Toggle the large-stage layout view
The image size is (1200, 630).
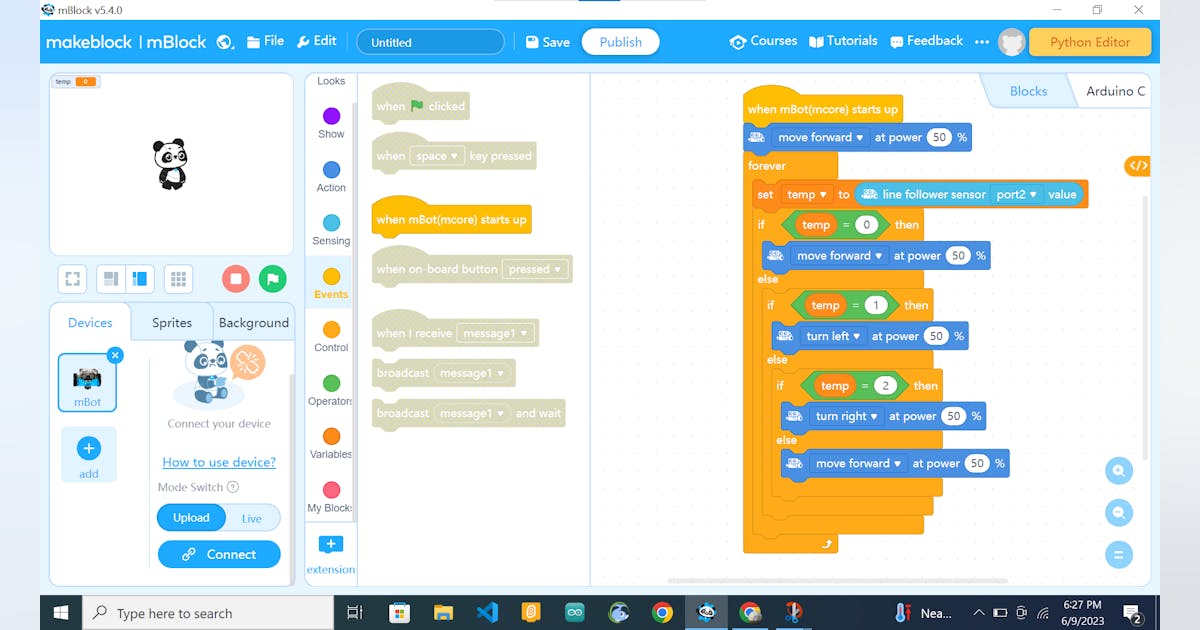[x=138, y=279]
